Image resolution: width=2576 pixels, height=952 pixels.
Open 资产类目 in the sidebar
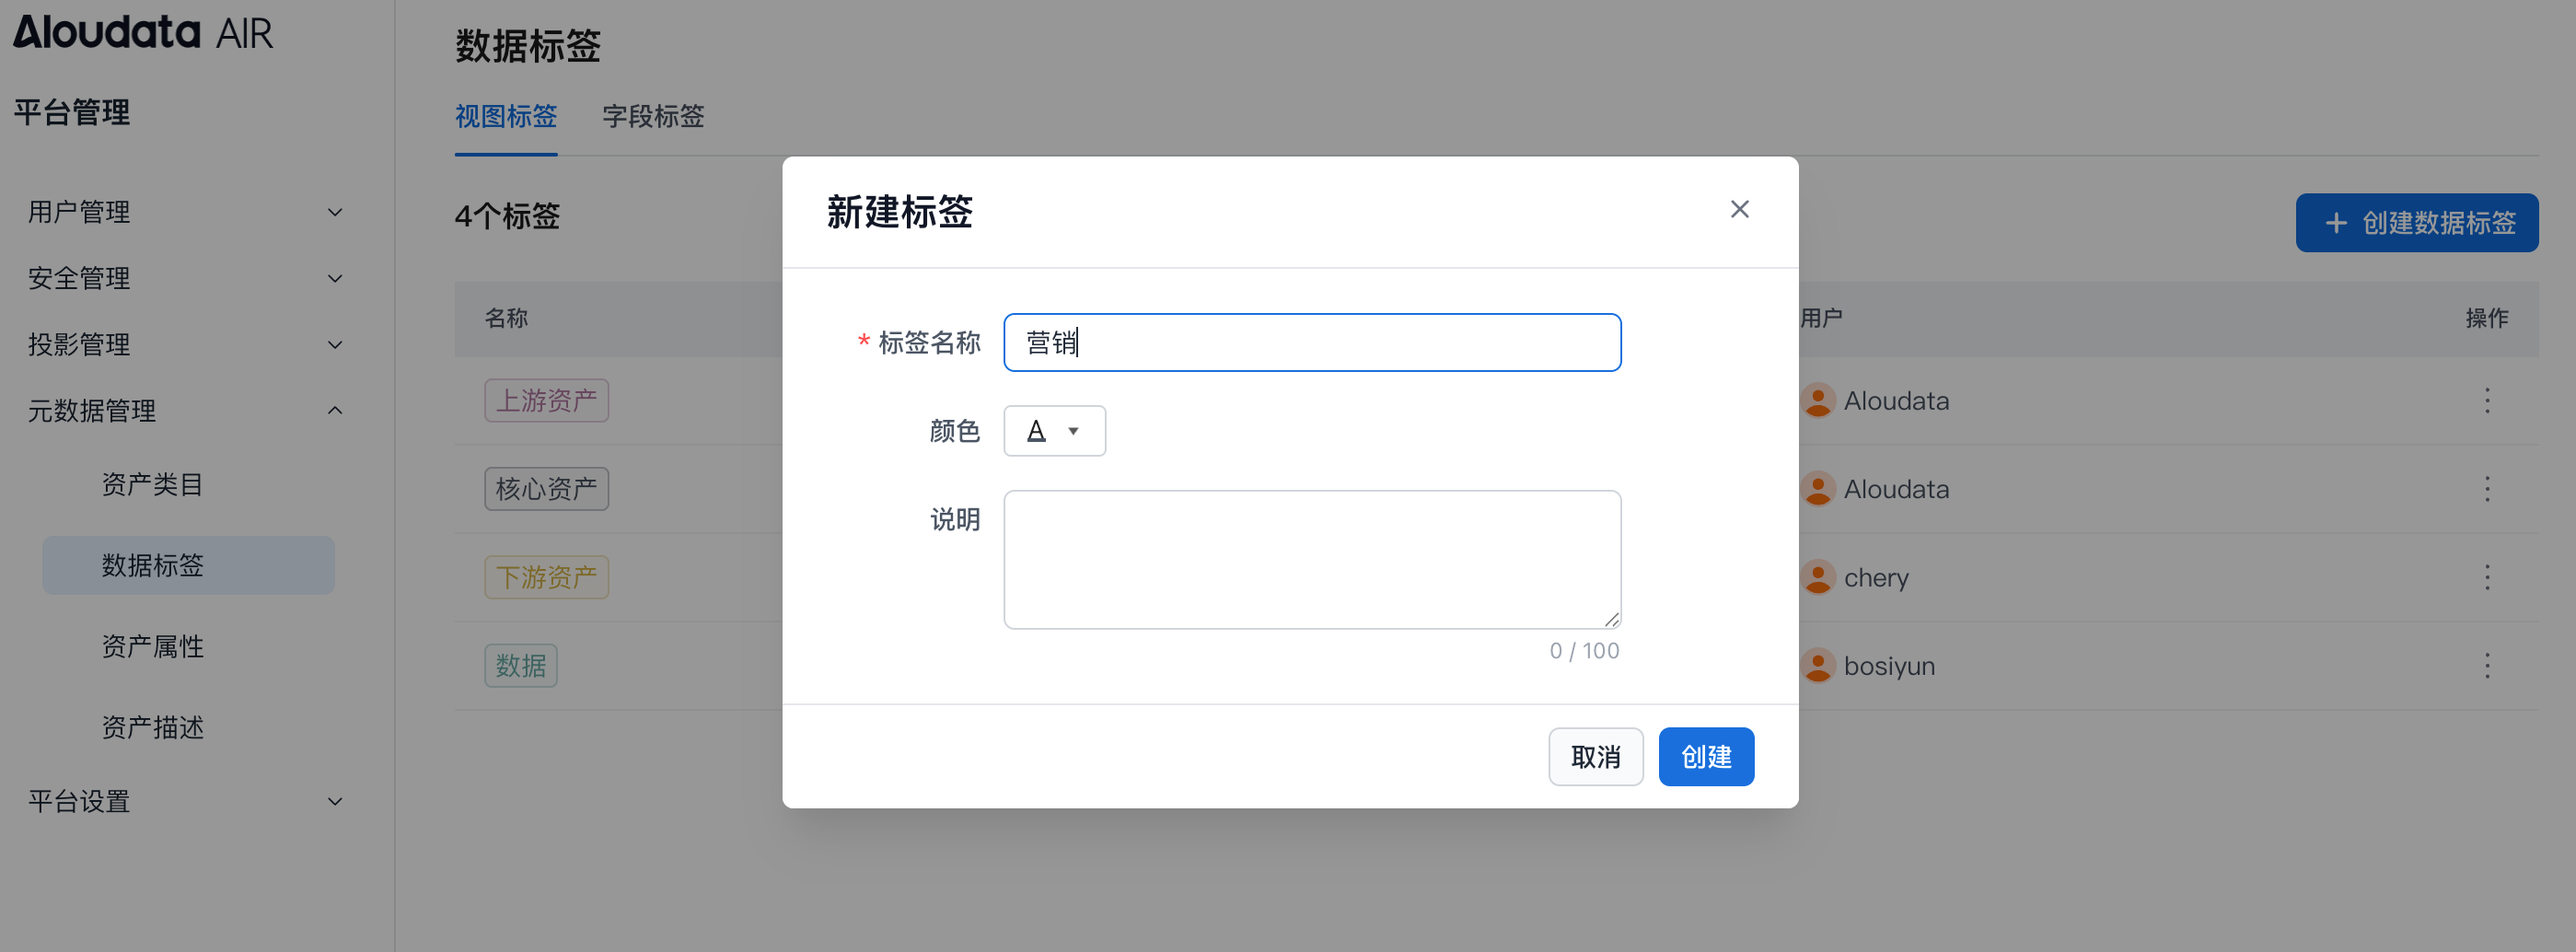click(152, 485)
